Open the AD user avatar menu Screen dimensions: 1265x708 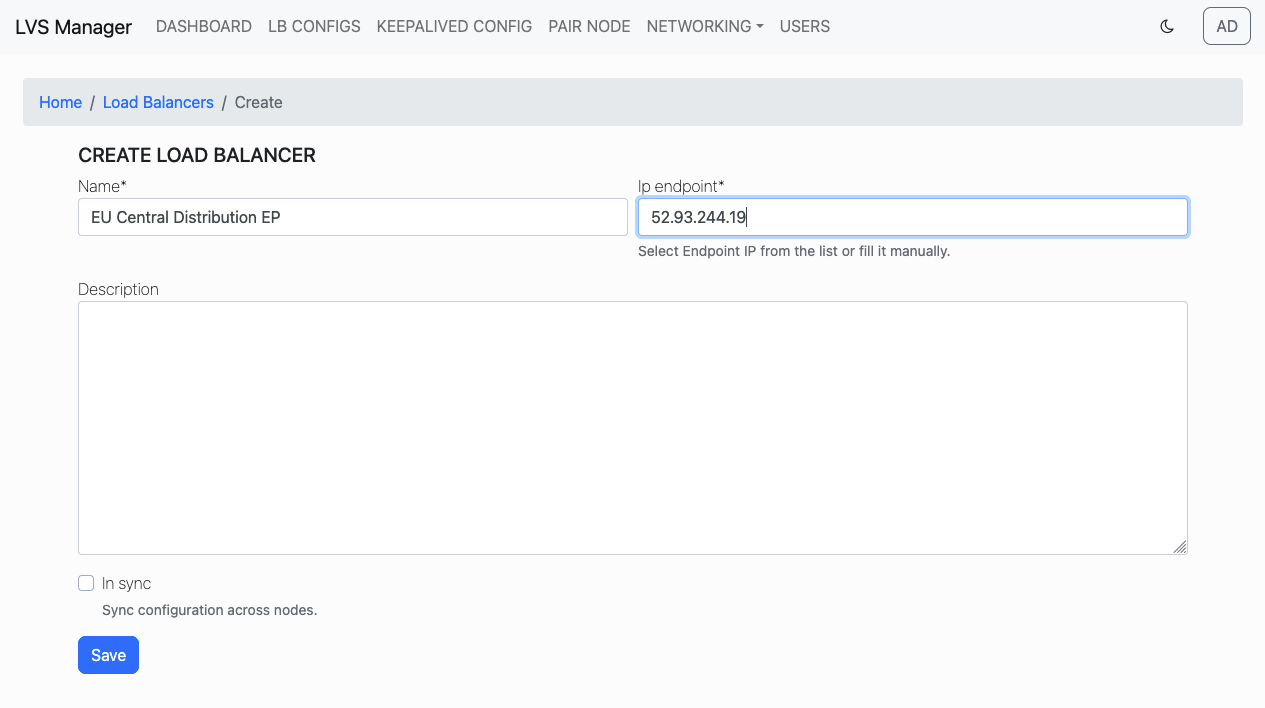[x=1227, y=27]
